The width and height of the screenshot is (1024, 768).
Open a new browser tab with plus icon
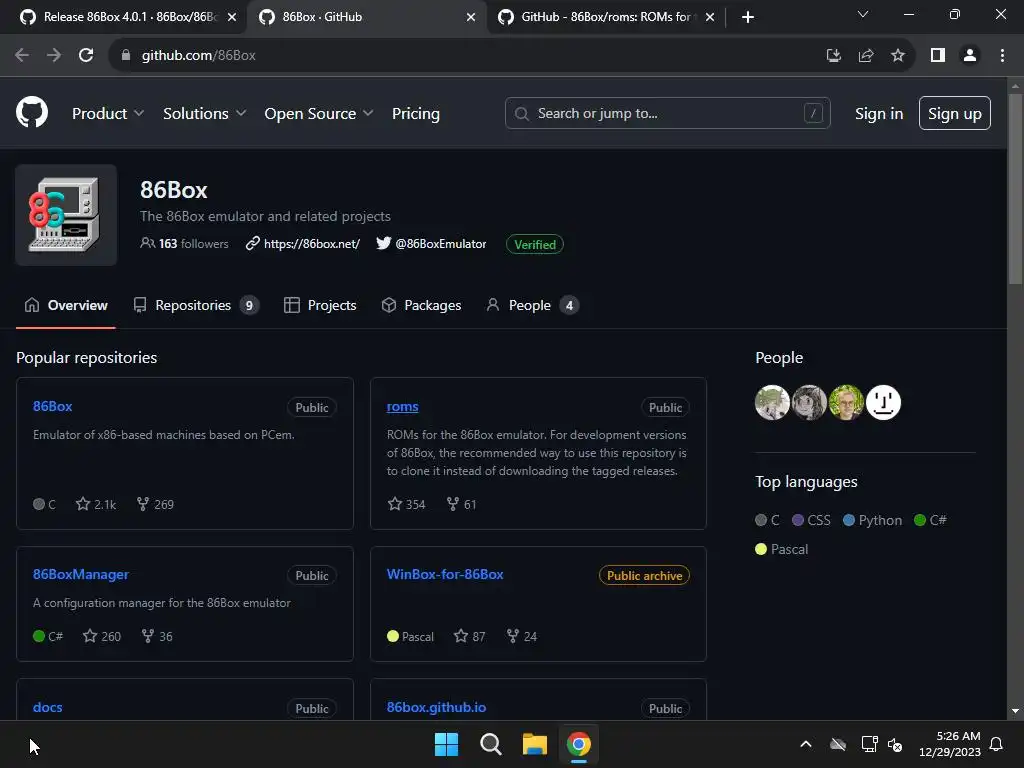748,17
